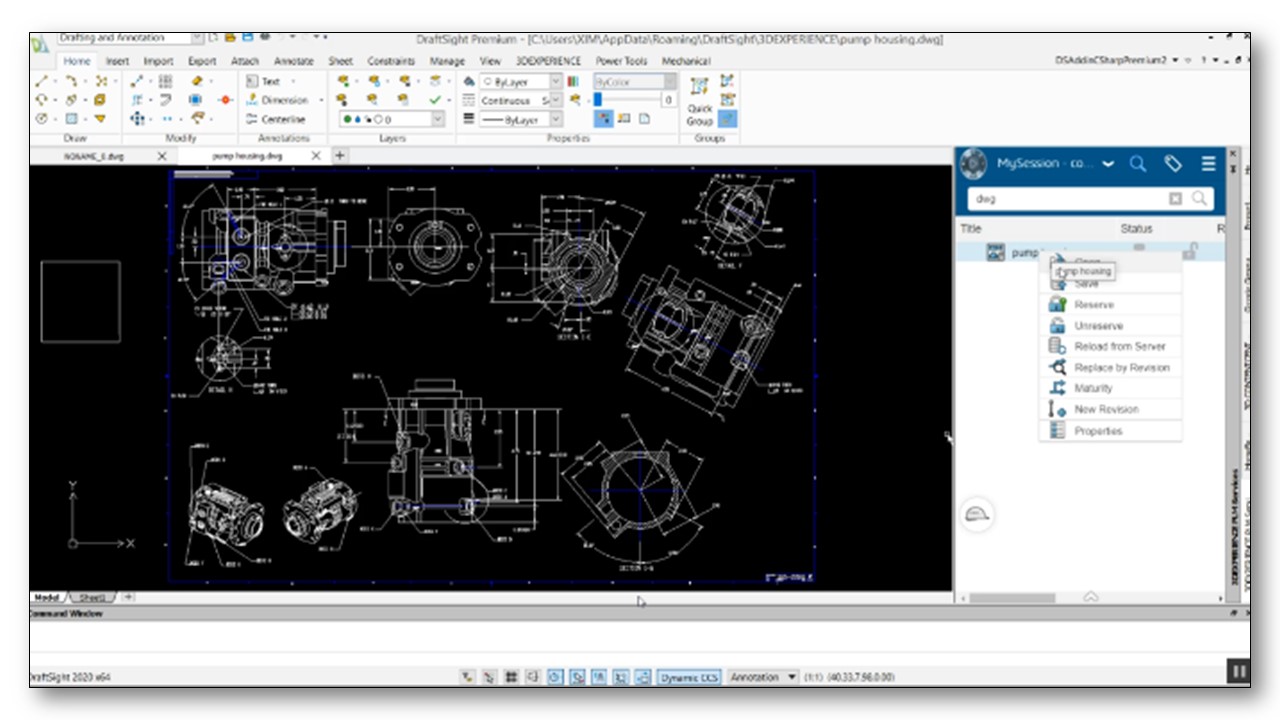Screen dimensions: 1280x720
Task: Click the paint bucket color icon in Properties
Action: 469,81
